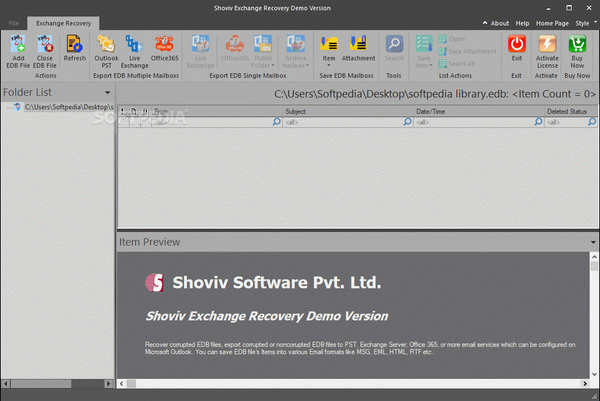Open the About menu
The width and height of the screenshot is (600, 401).
pyautogui.click(x=500, y=23)
